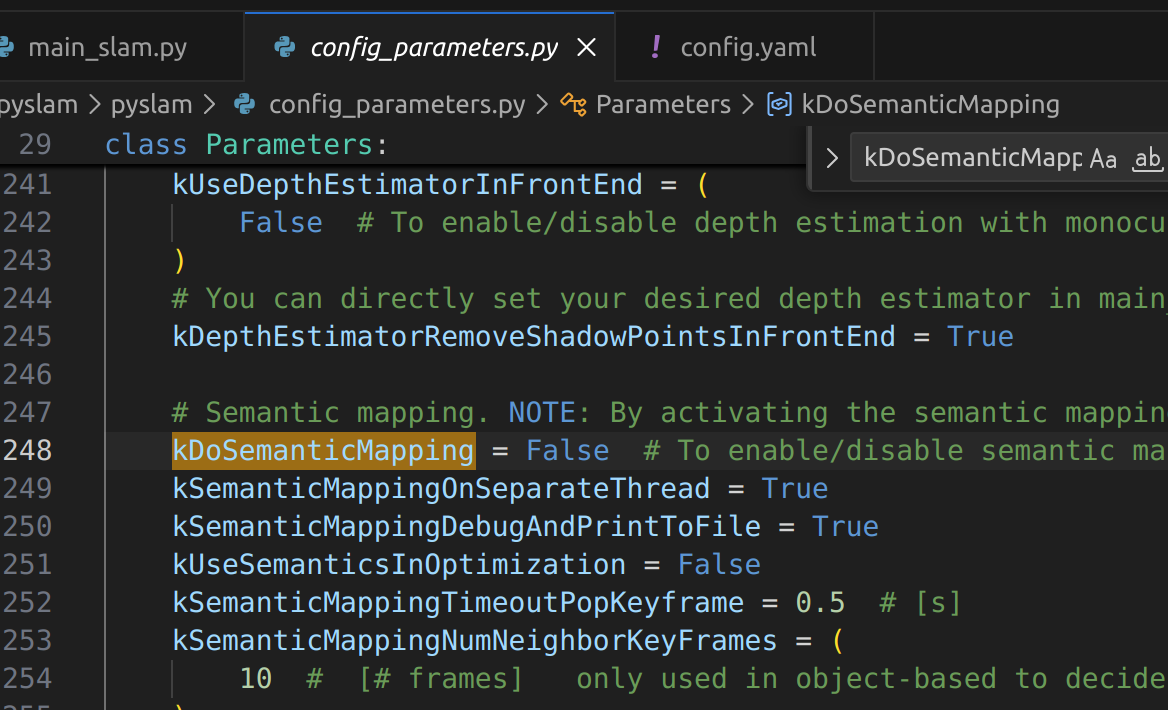Click kSemanticMappingOnSeparateThread variable
This screenshot has height=710, width=1168.
coord(441,489)
